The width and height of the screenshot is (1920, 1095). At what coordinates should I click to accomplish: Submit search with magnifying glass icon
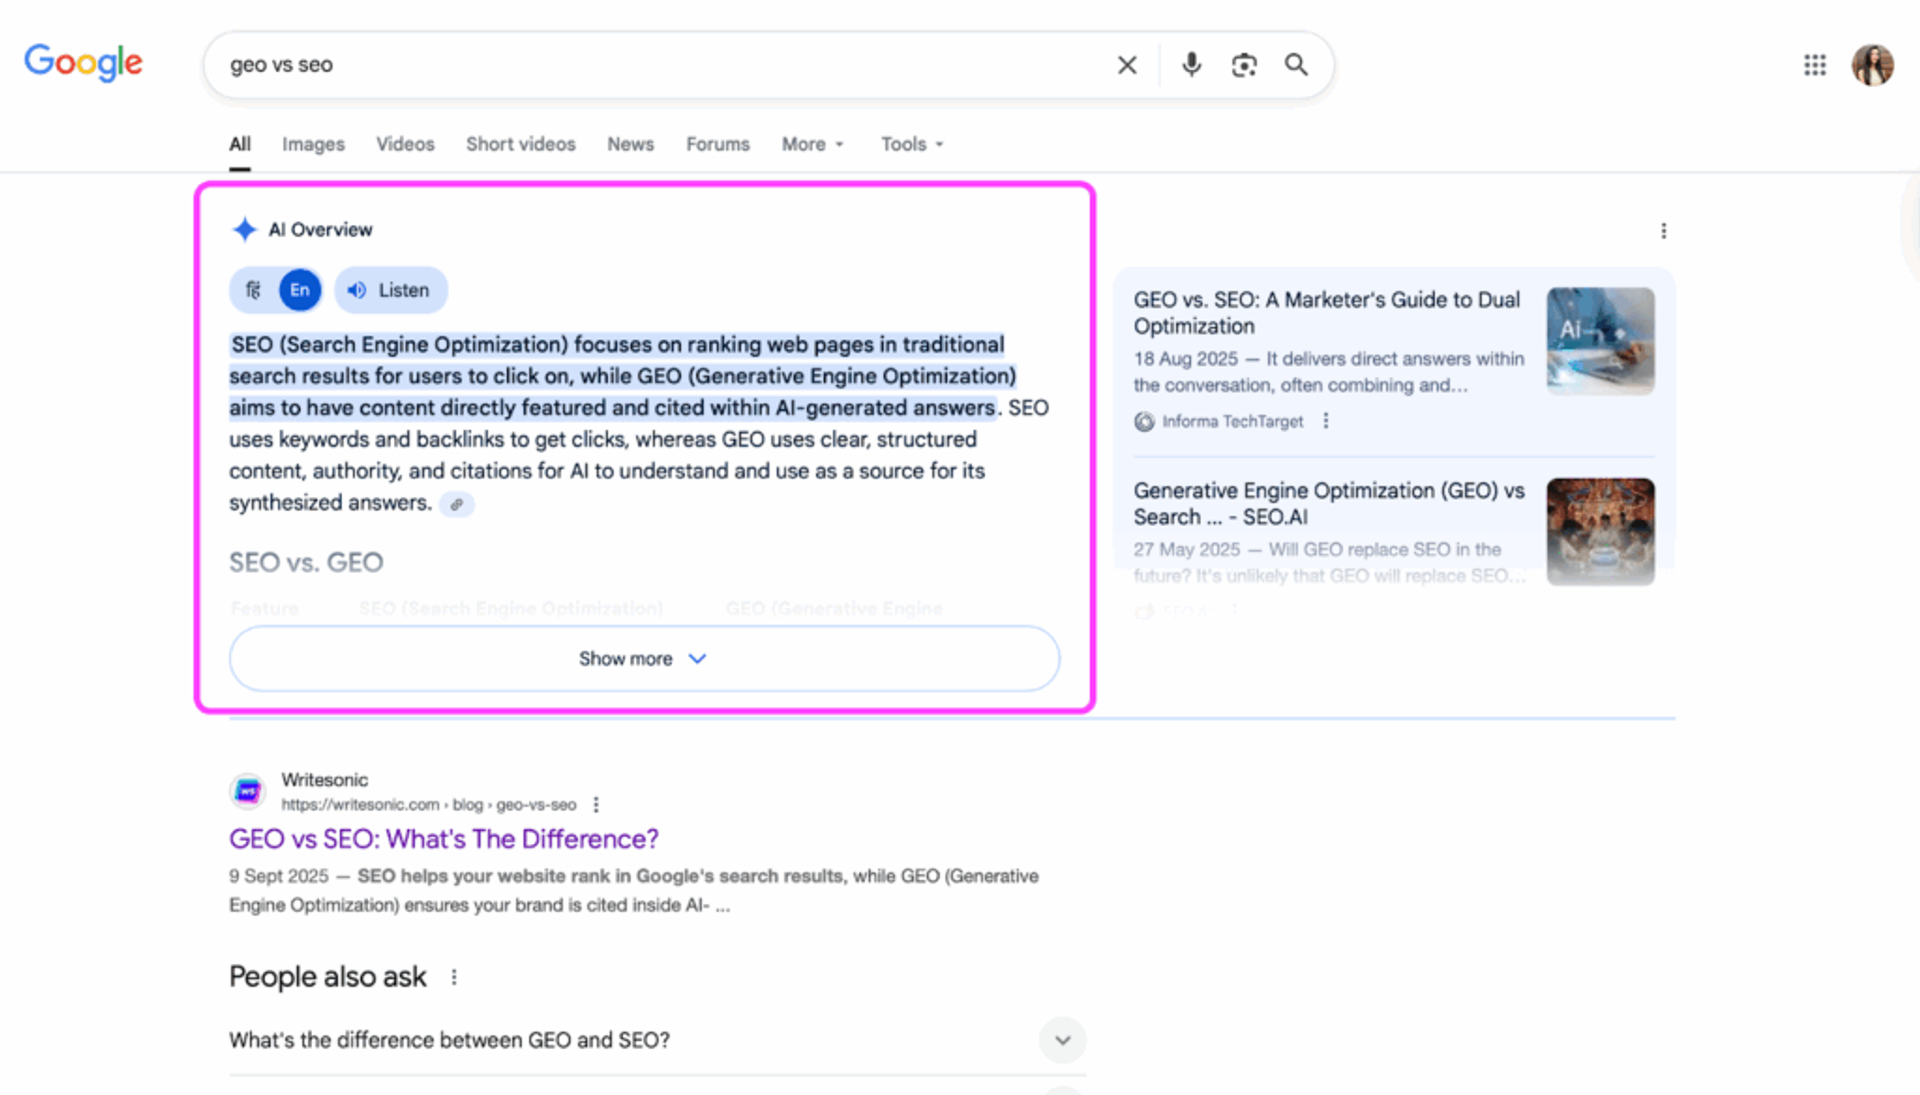pyautogui.click(x=1296, y=65)
